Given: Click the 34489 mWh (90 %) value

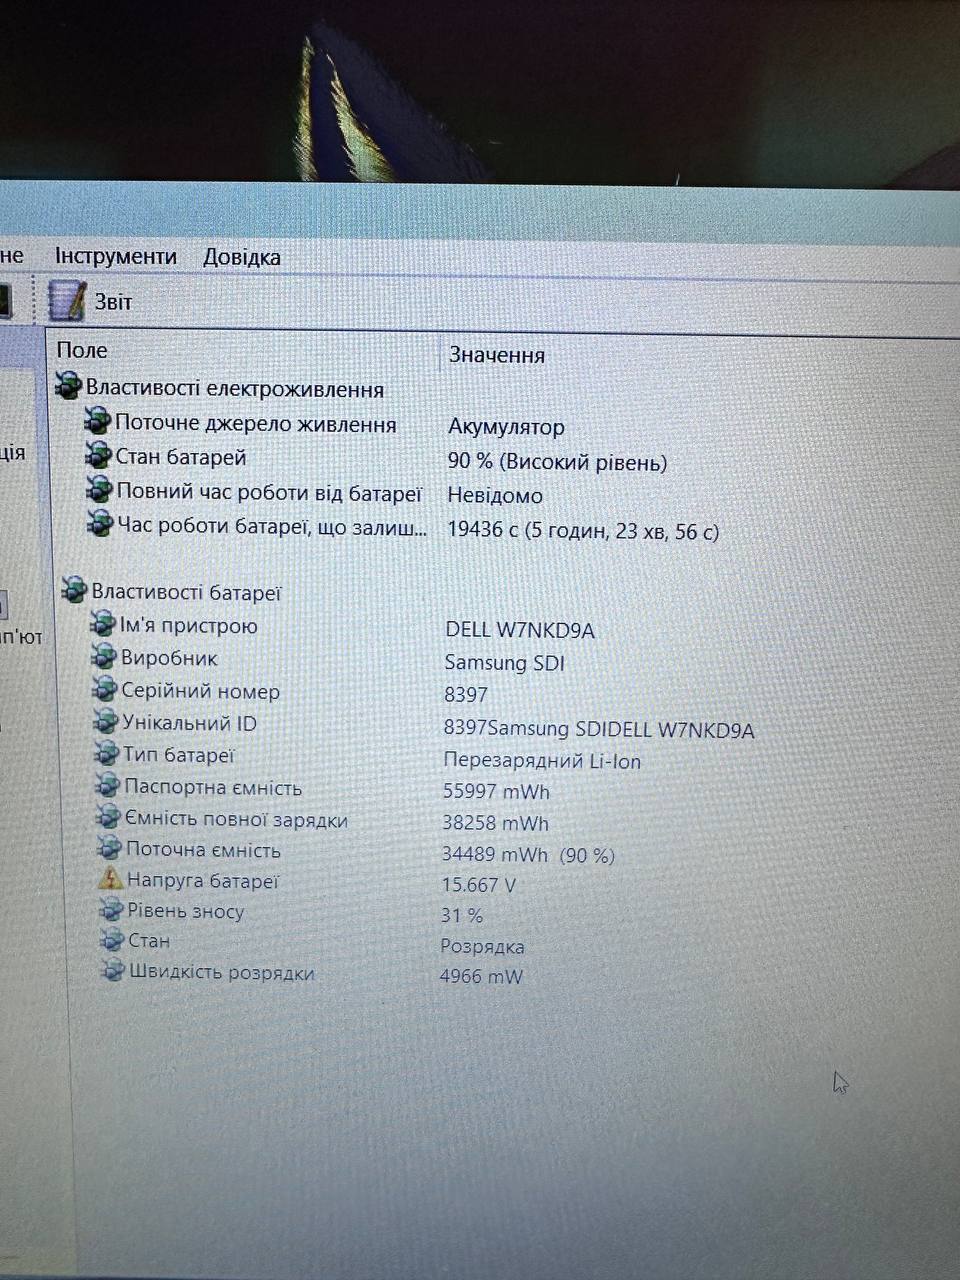Looking at the screenshot, I should [528, 855].
